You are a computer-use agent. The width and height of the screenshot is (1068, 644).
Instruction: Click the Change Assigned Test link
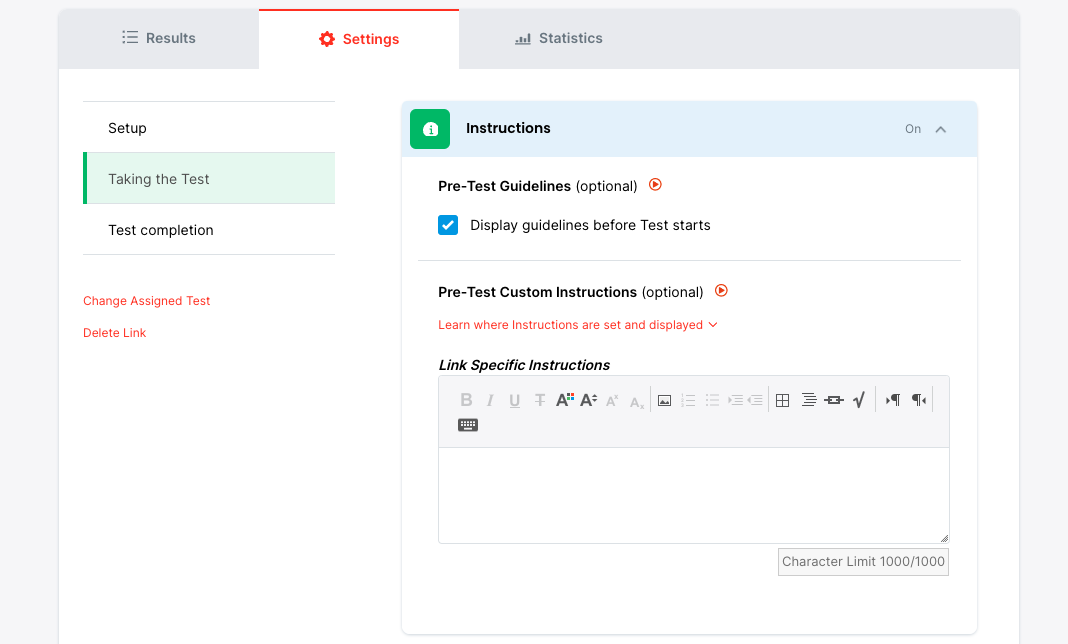[x=147, y=301]
